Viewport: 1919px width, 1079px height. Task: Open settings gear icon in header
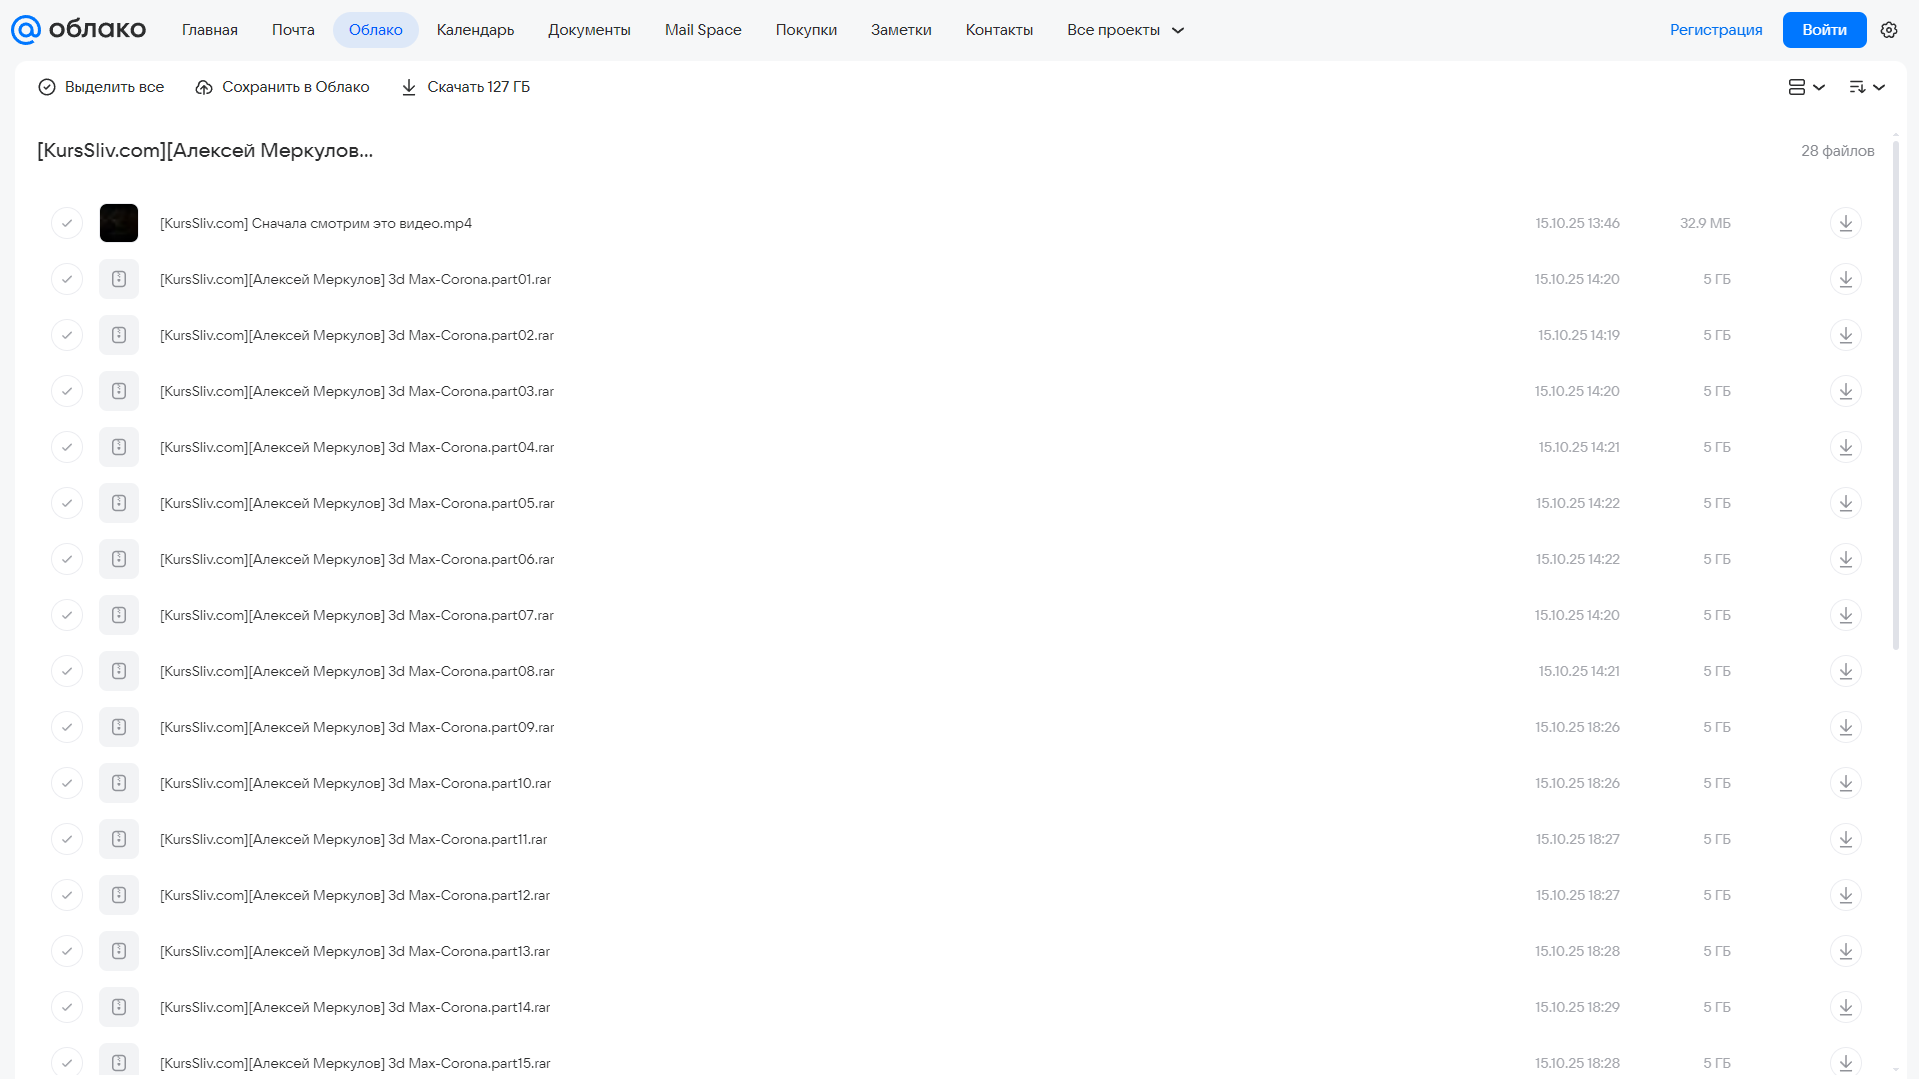1889,30
